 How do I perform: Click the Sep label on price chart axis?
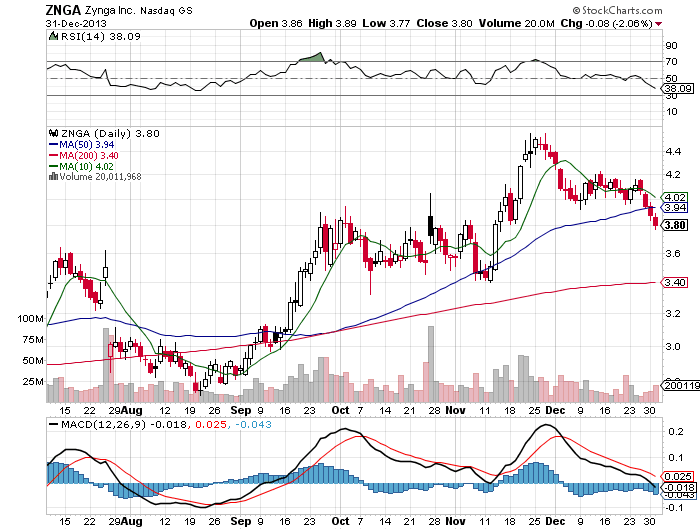coord(242,410)
